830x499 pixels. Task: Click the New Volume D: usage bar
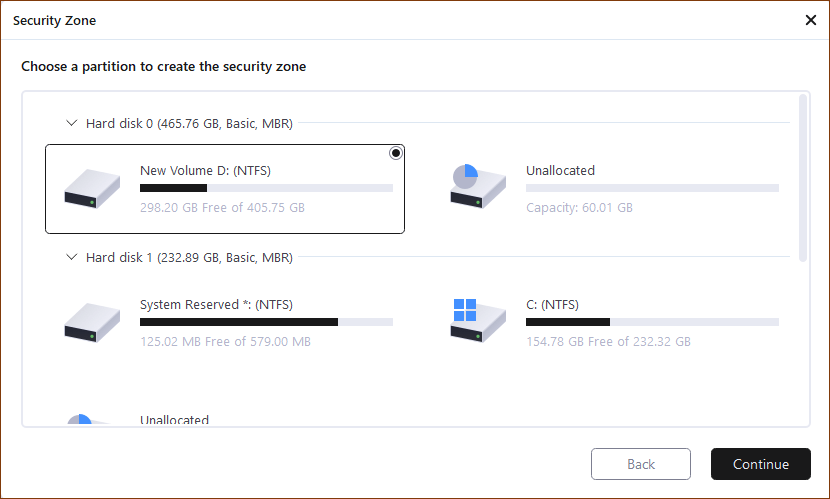266,188
